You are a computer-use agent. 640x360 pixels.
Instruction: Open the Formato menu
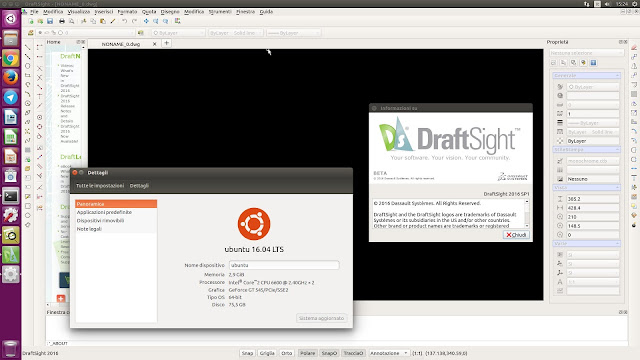pyautogui.click(x=127, y=12)
